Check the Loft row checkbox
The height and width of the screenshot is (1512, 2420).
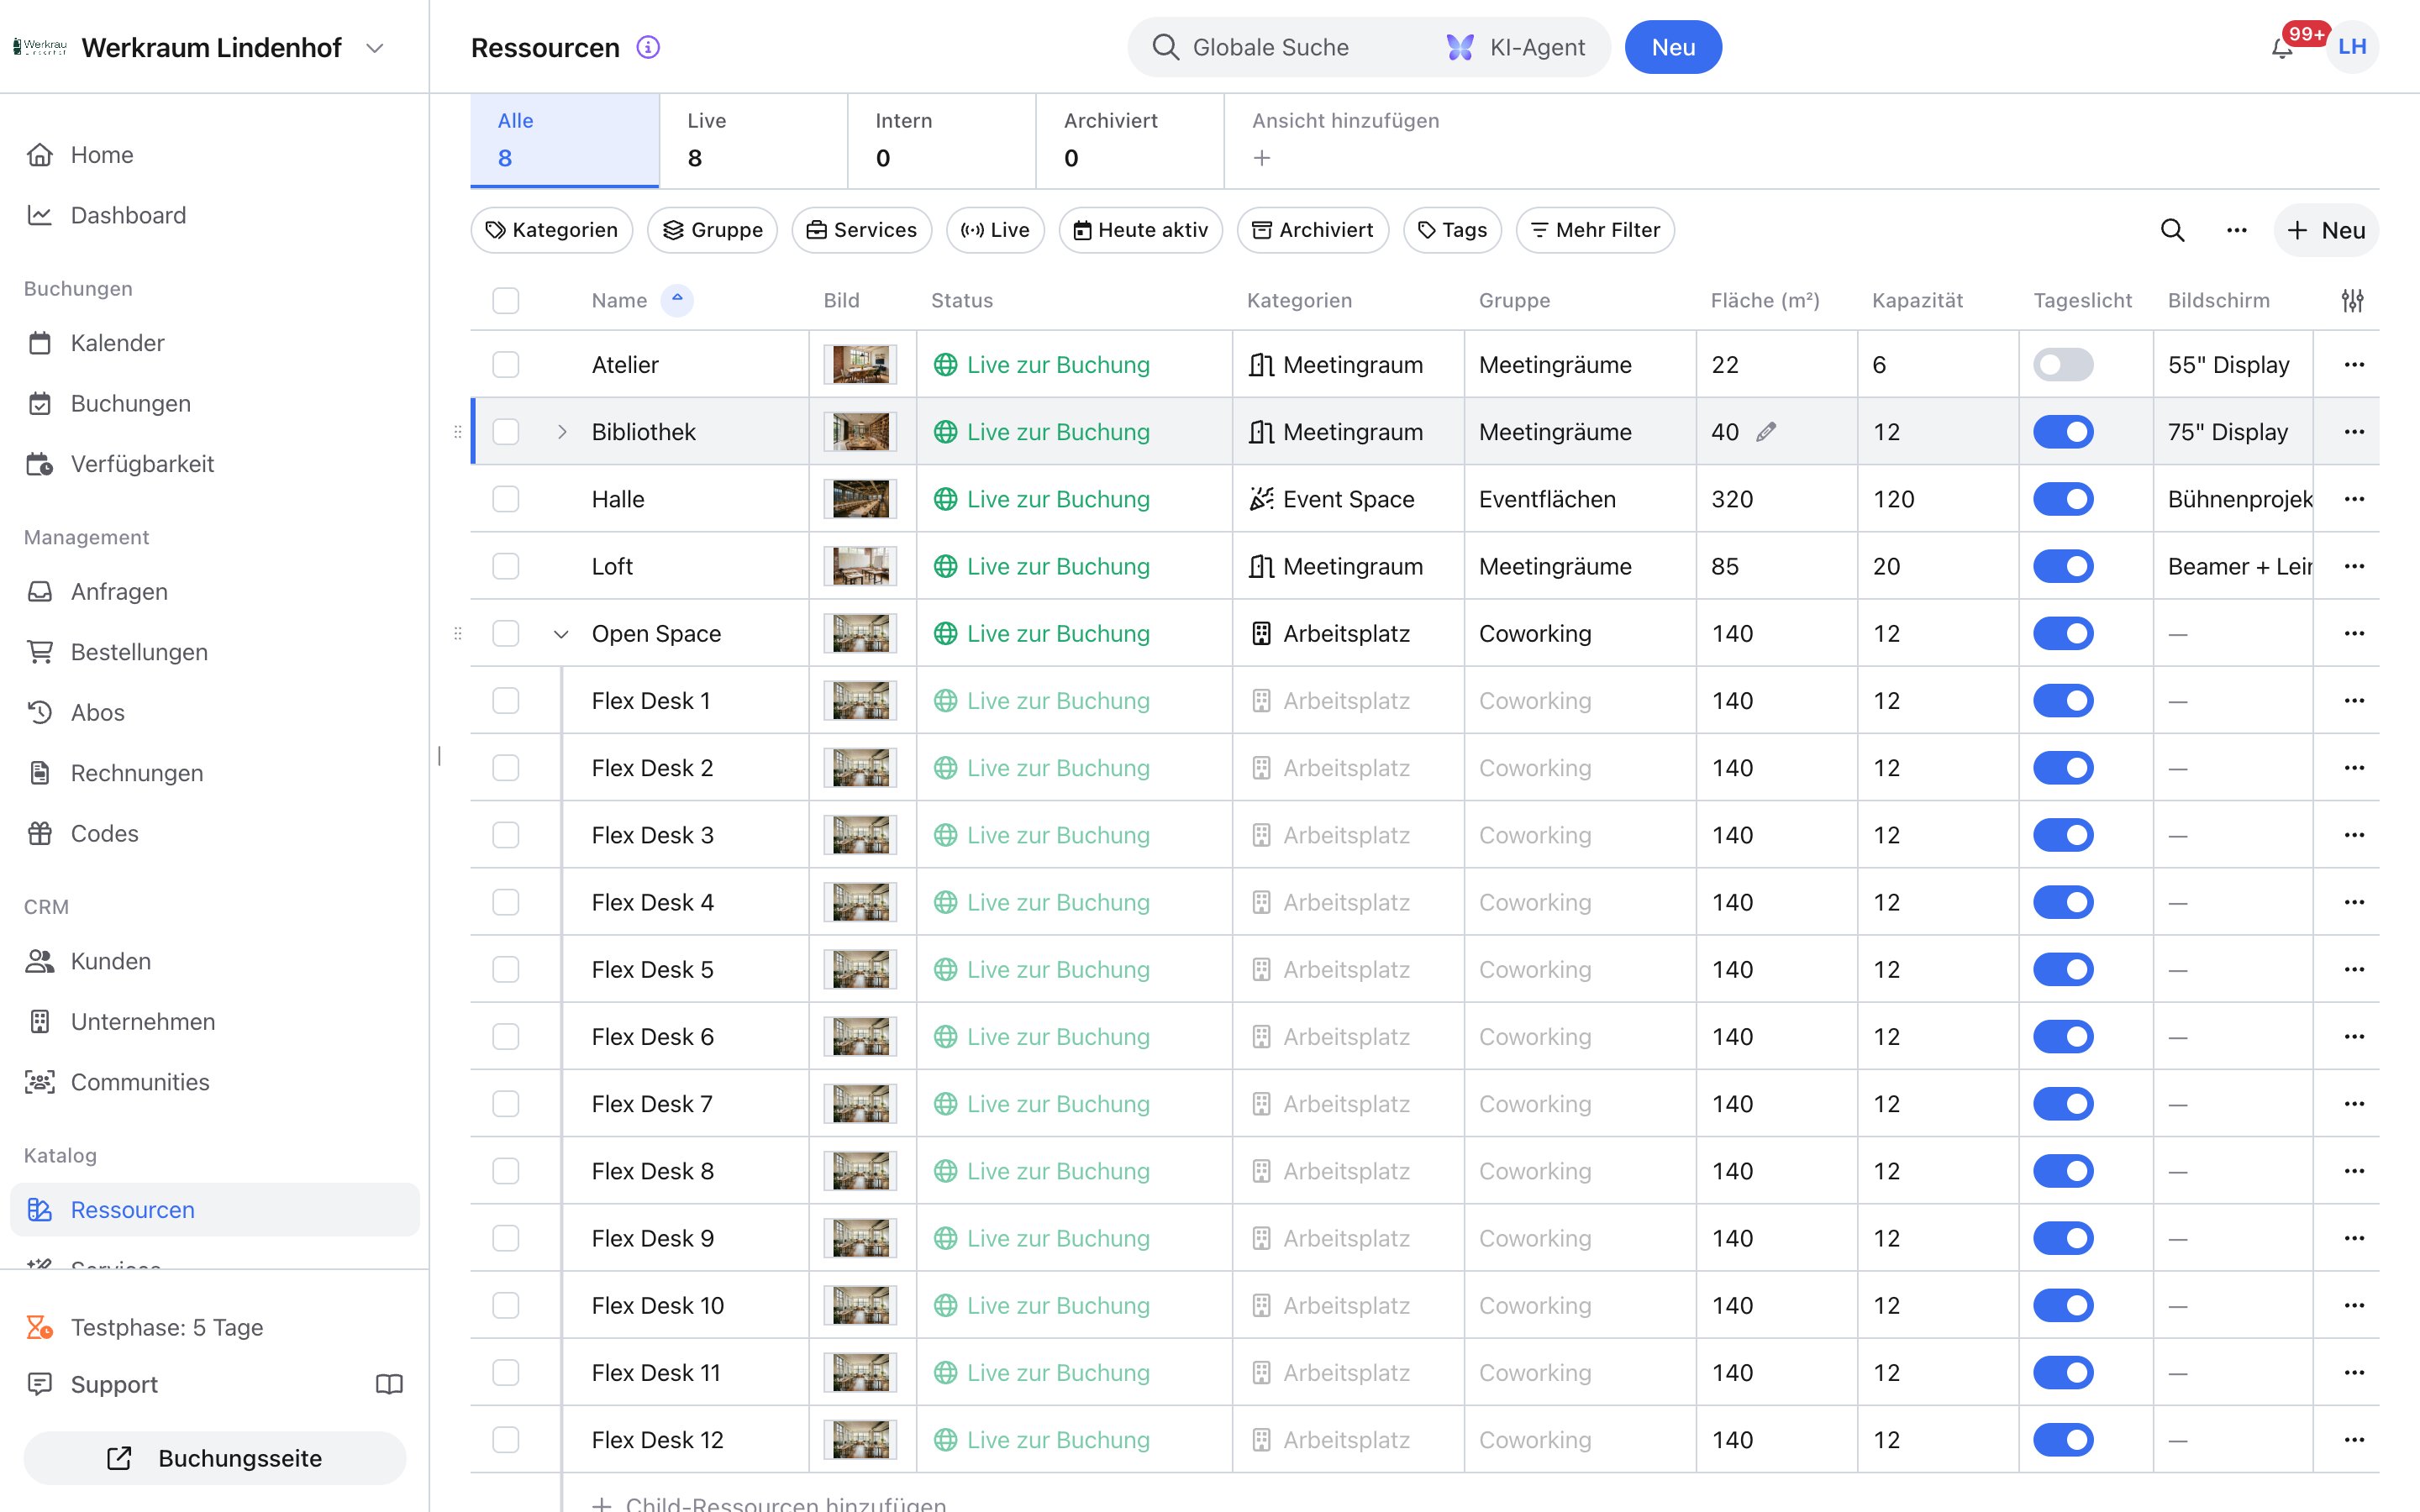tap(506, 566)
